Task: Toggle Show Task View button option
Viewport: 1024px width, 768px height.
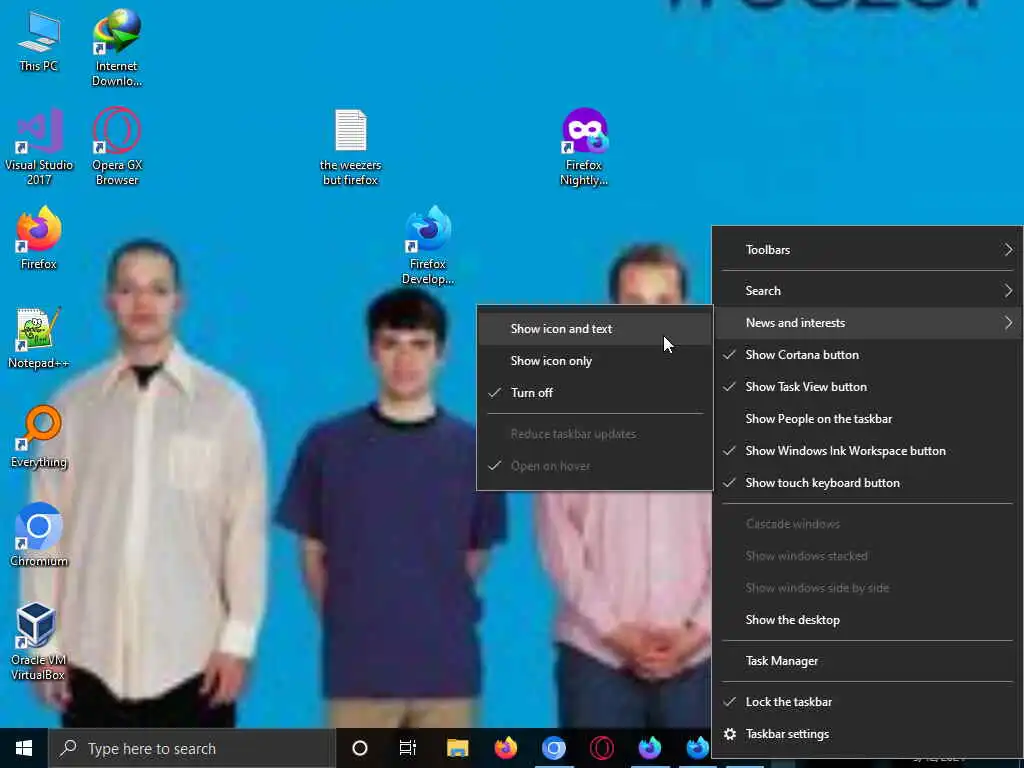Action: click(867, 387)
